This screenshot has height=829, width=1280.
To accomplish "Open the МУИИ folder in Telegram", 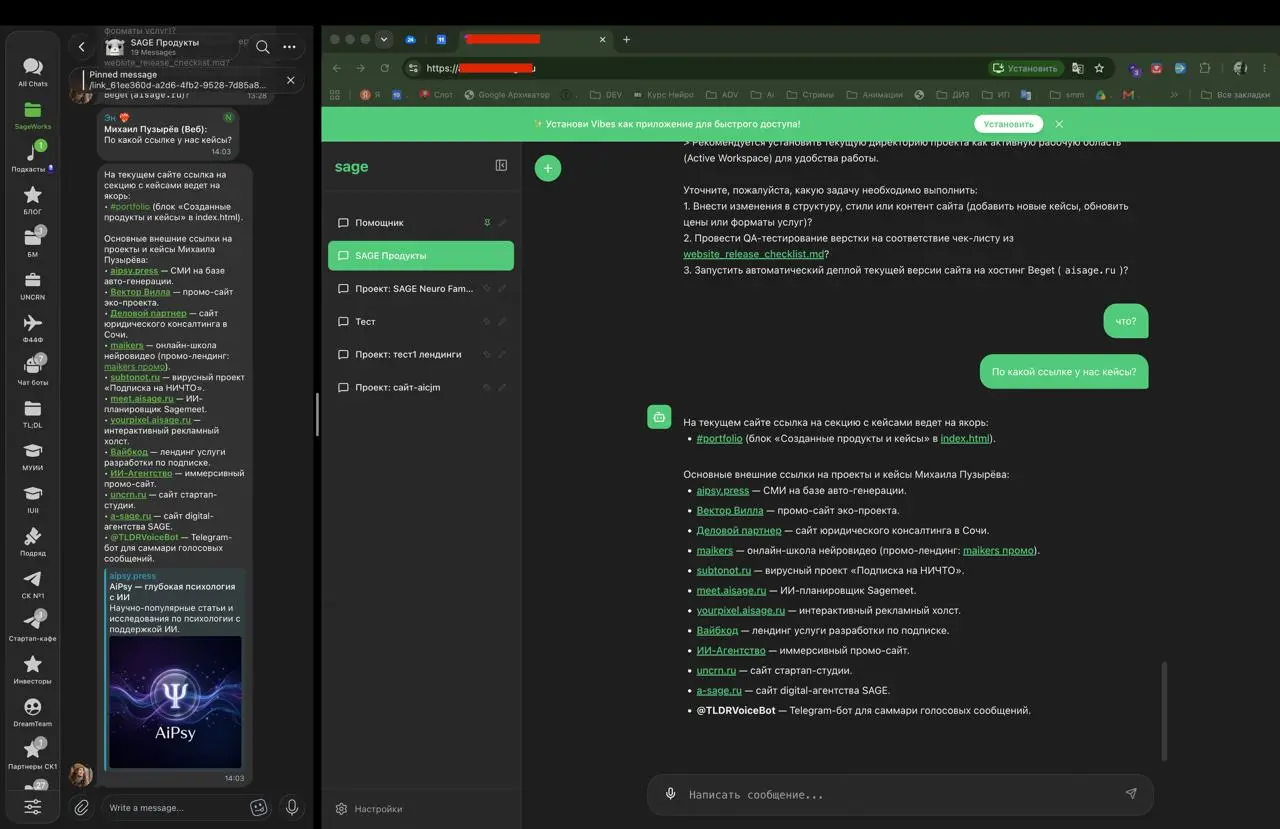I will [33, 456].
